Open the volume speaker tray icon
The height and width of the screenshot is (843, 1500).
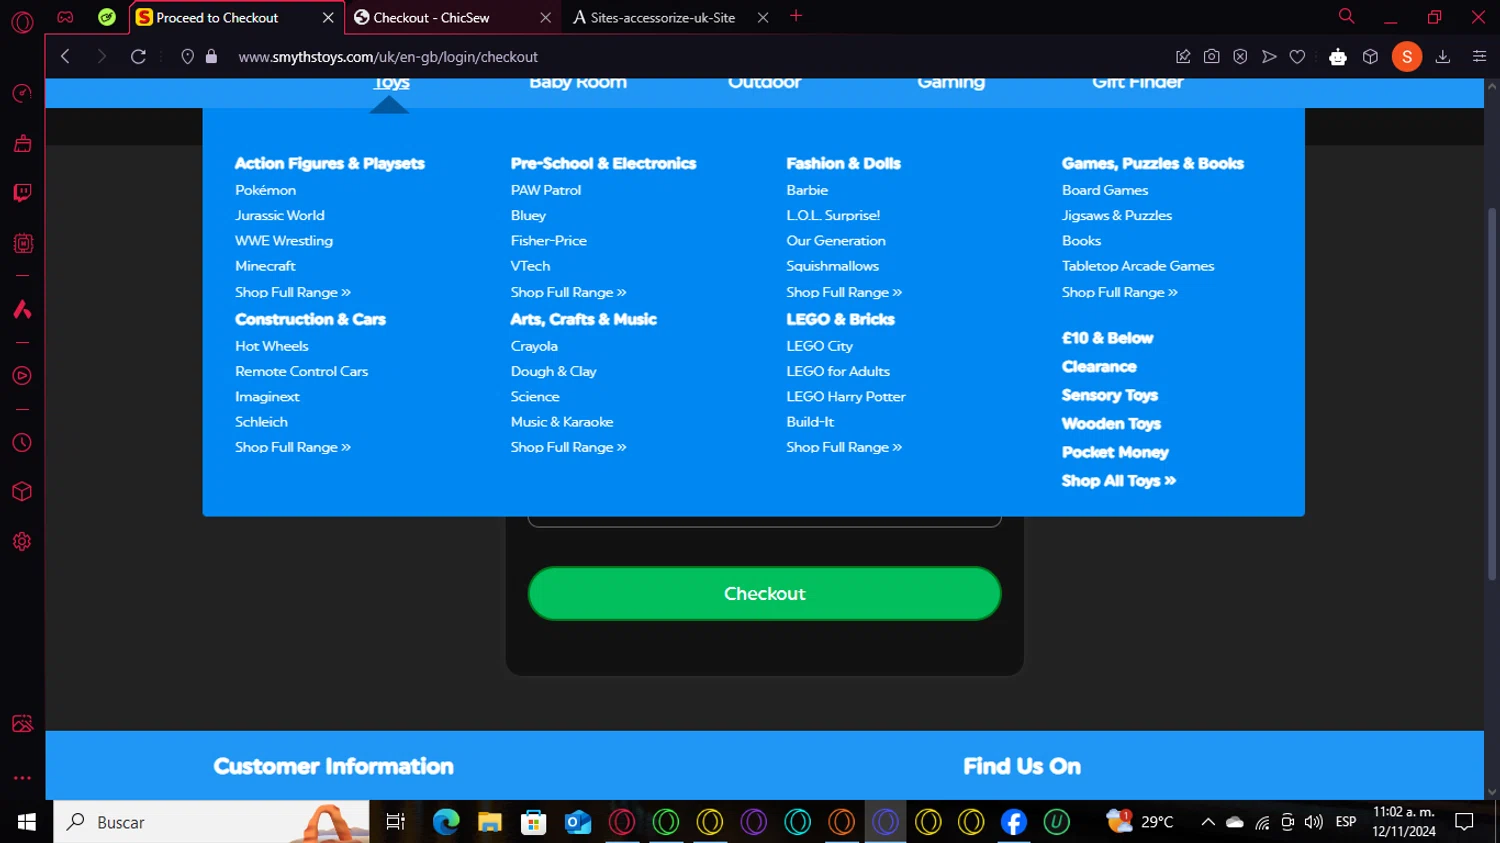coord(1313,822)
